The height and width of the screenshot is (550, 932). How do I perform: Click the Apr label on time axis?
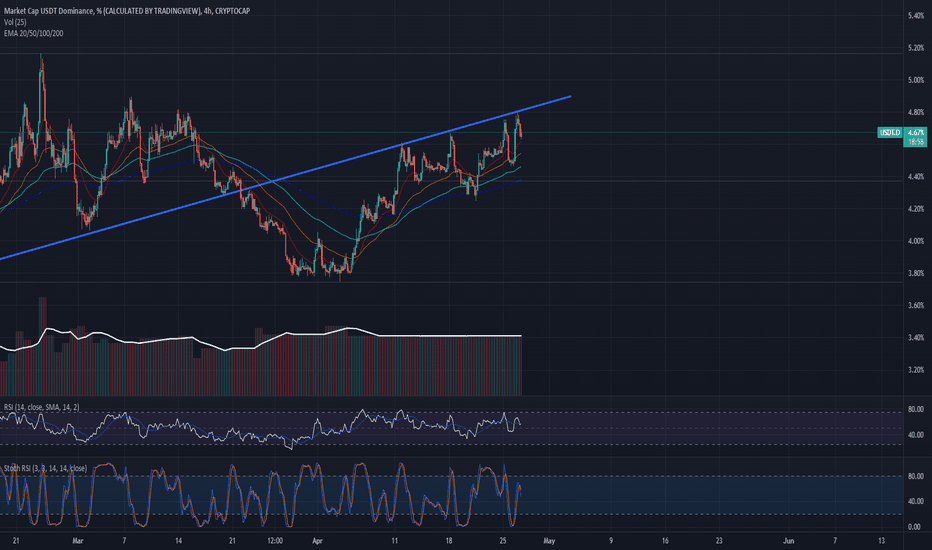tap(317, 541)
